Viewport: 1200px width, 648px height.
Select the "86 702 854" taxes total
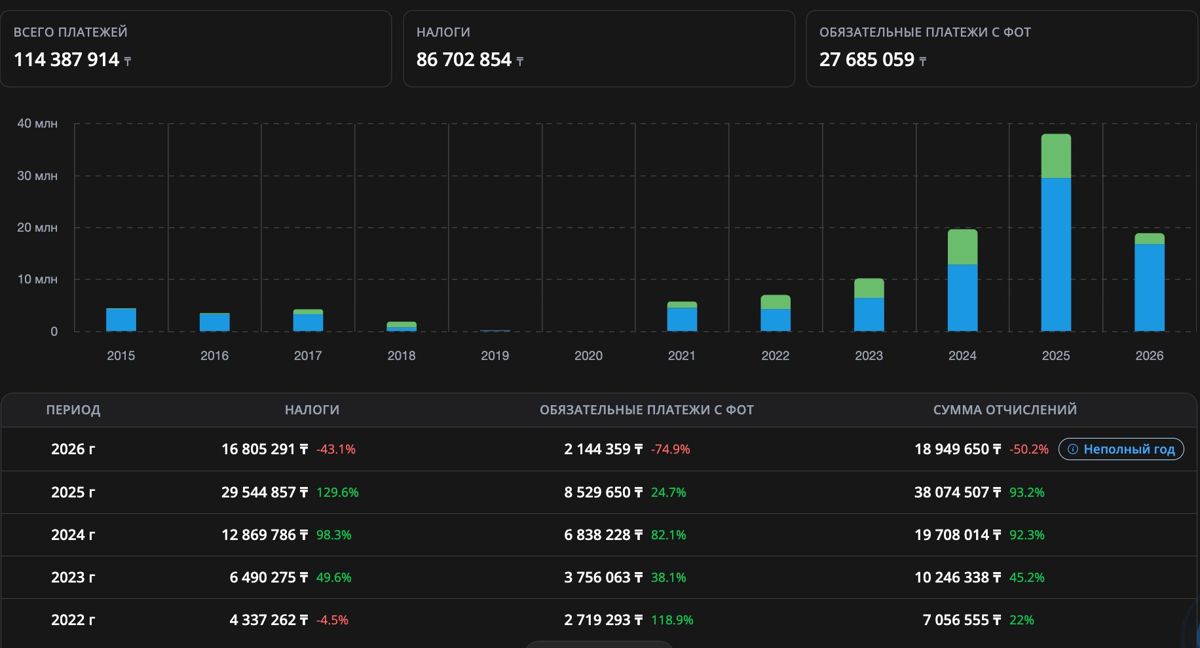(464, 60)
